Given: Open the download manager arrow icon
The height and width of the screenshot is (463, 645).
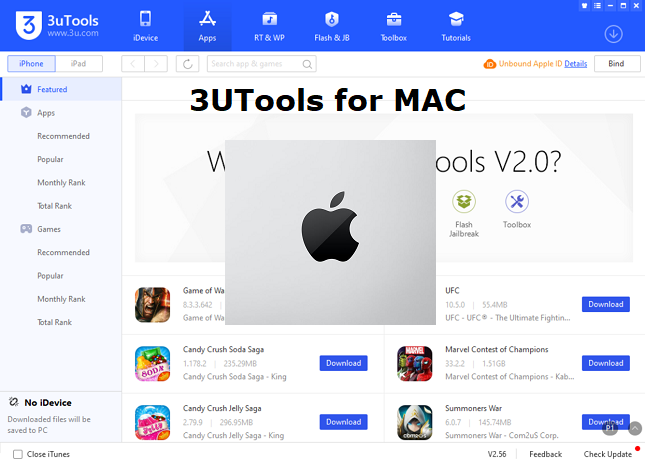Looking at the screenshot, I should (613, 34).
